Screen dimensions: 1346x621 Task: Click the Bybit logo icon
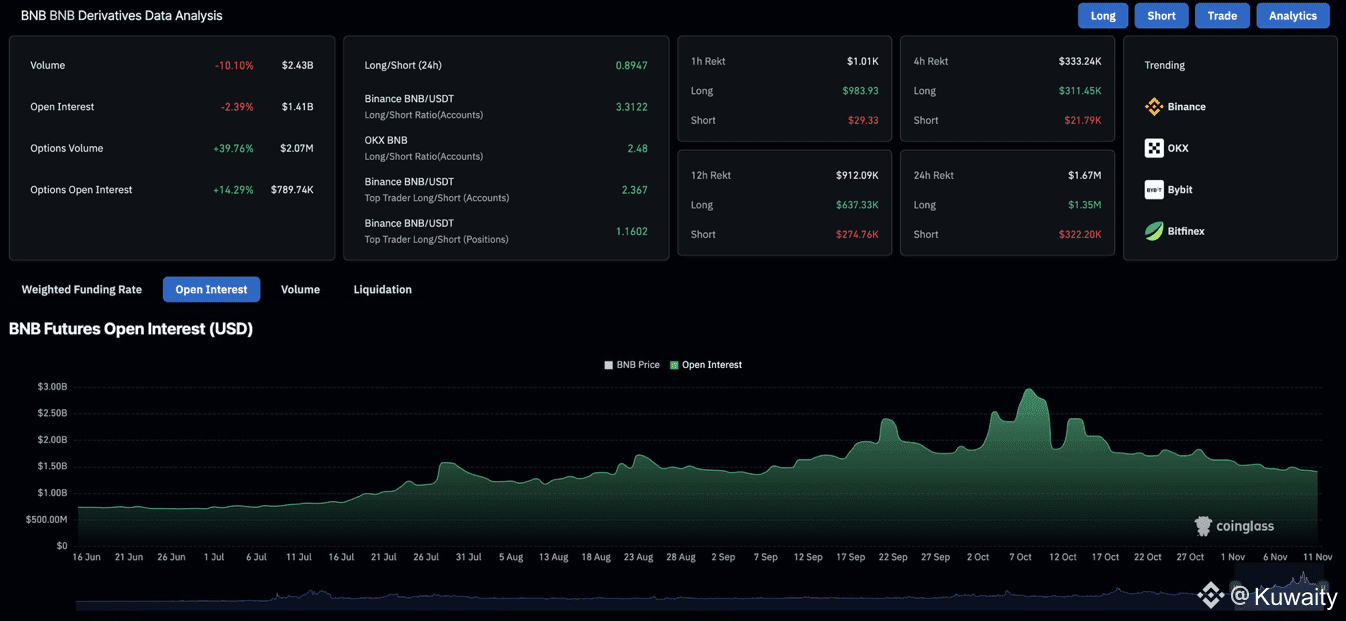[x=1154, y=190]
